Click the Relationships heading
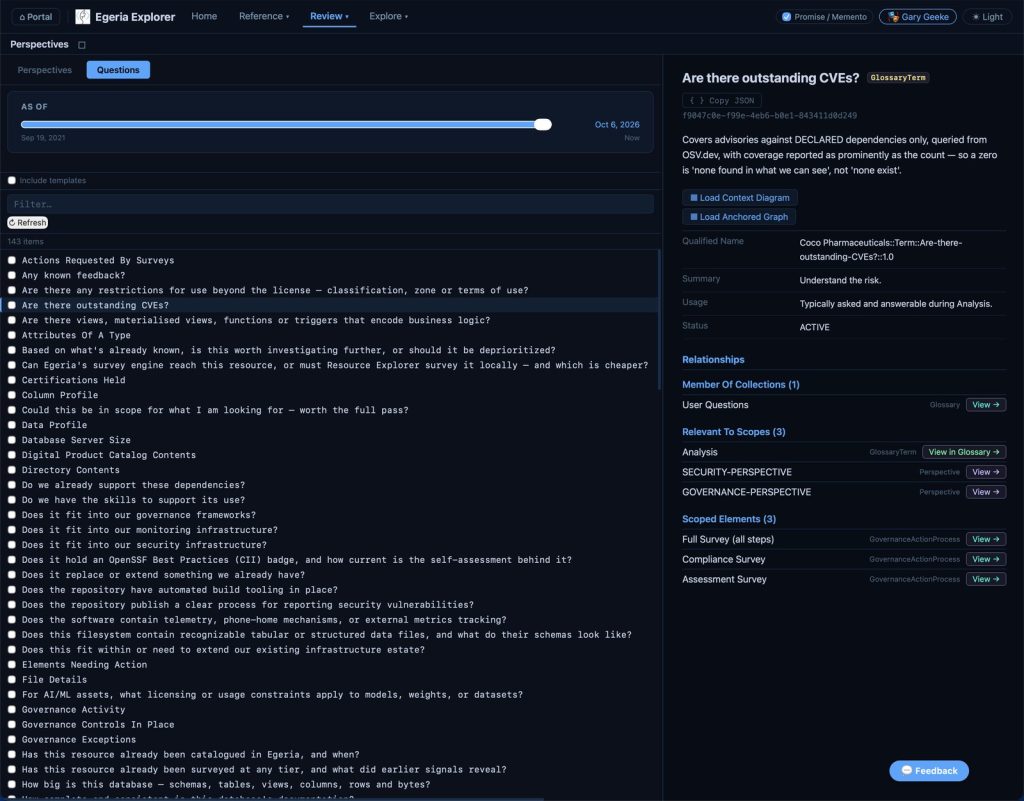Screen dimensions: 1024x801 713,360
